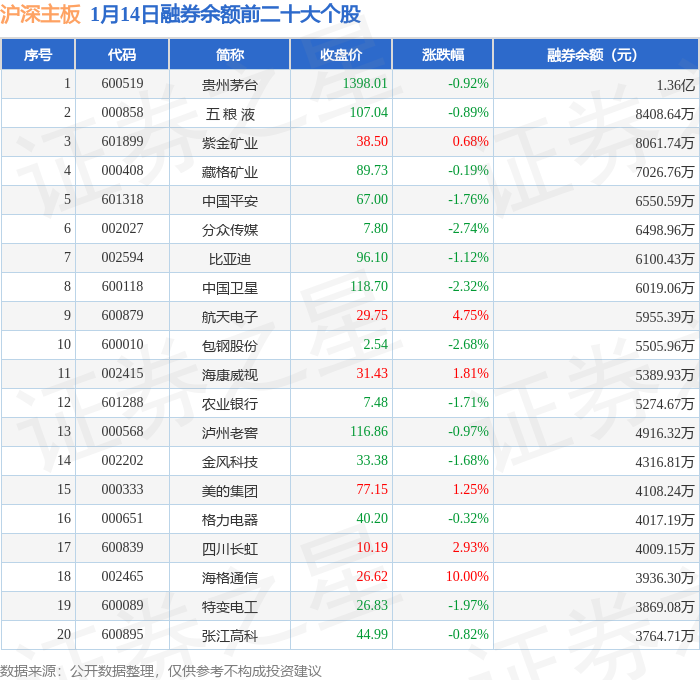Screen dimensions: 700x680
Task: Select the stock name 比亚迪
Action: [229, 259]
